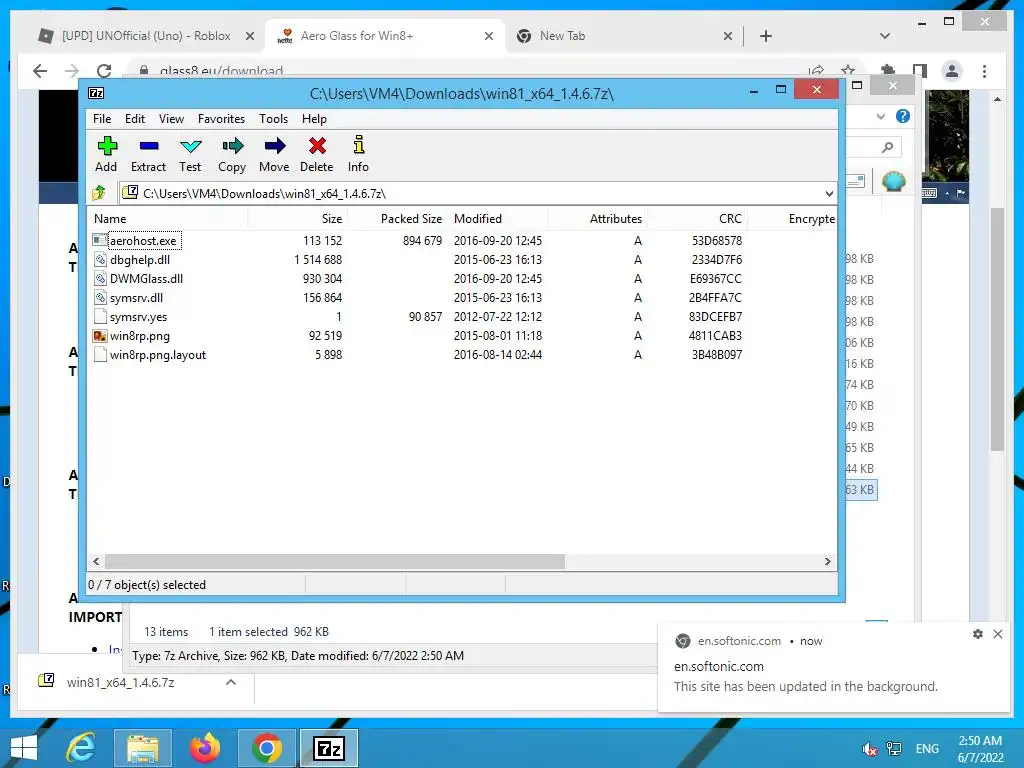Select the win8rp.png.layout file

(x=158, y=355)
